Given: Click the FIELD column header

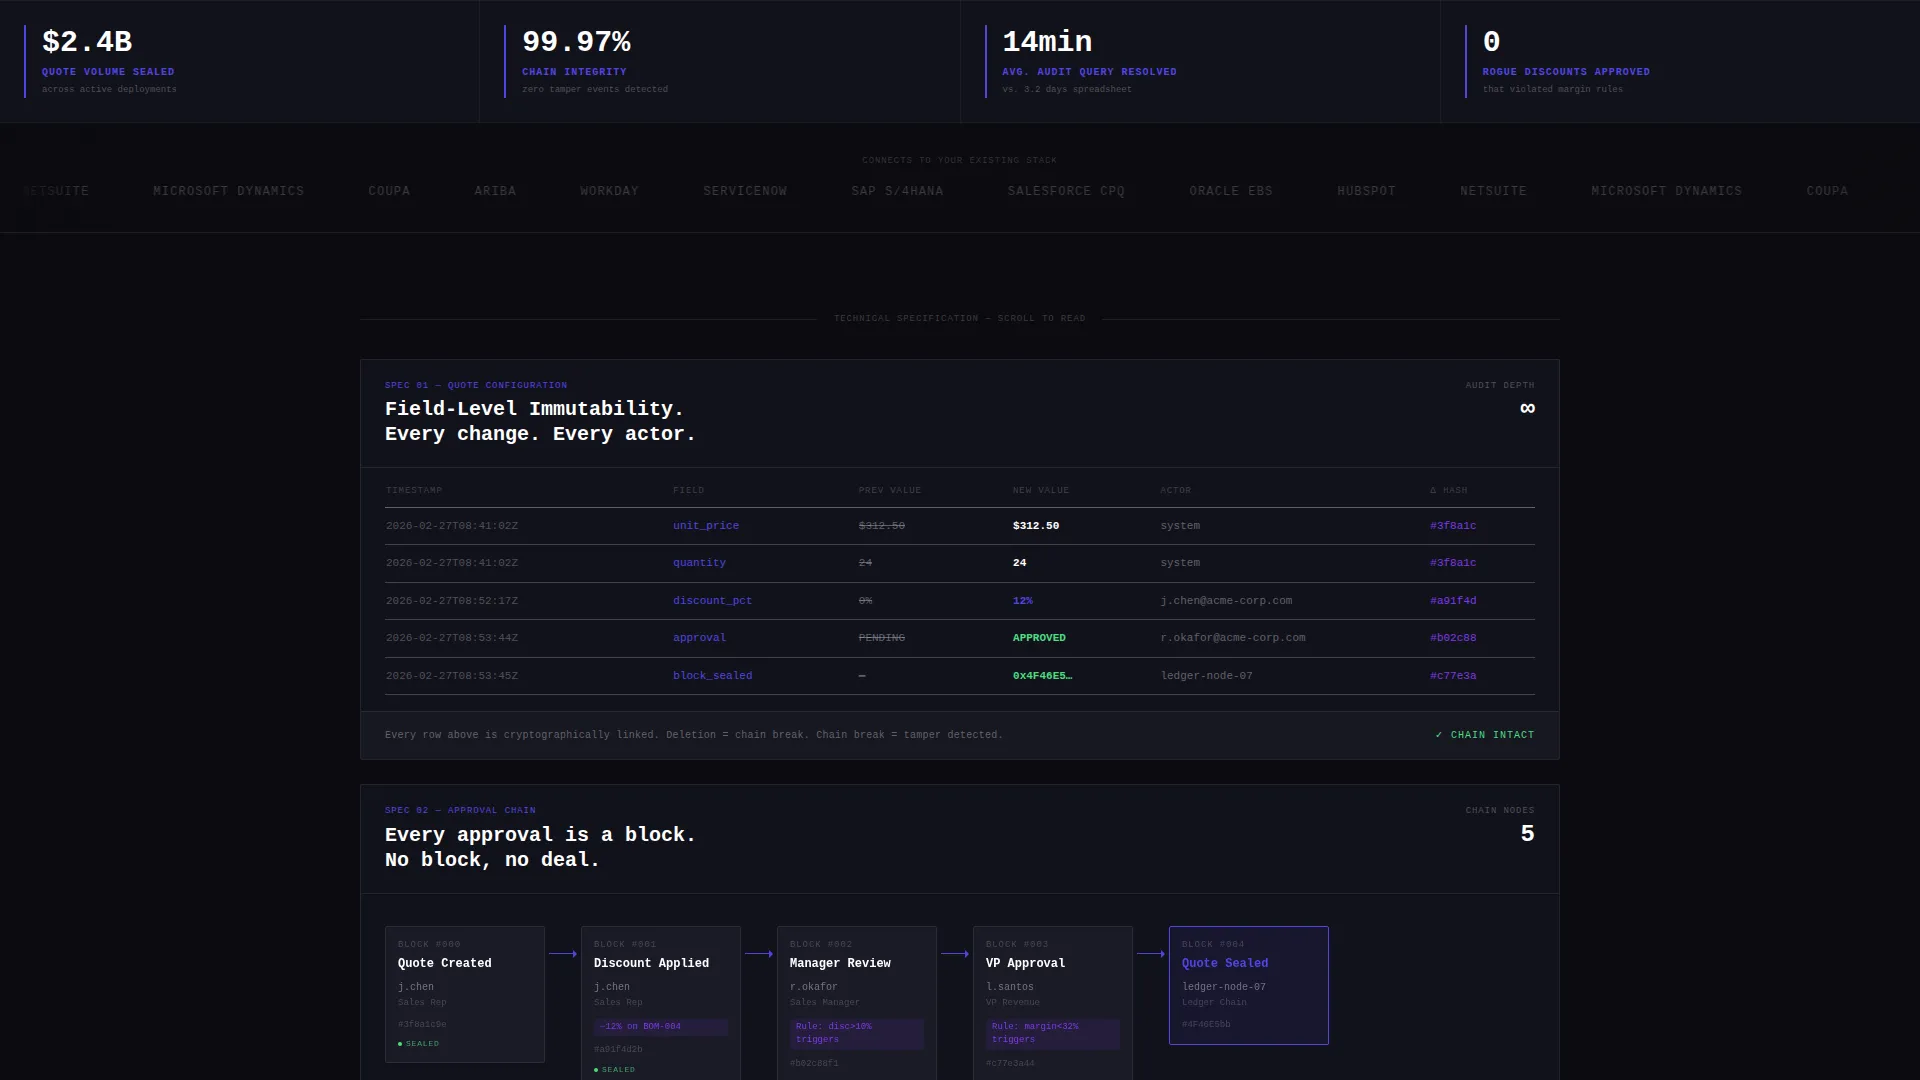Looking at the screenshot, I should pos(689,490).
